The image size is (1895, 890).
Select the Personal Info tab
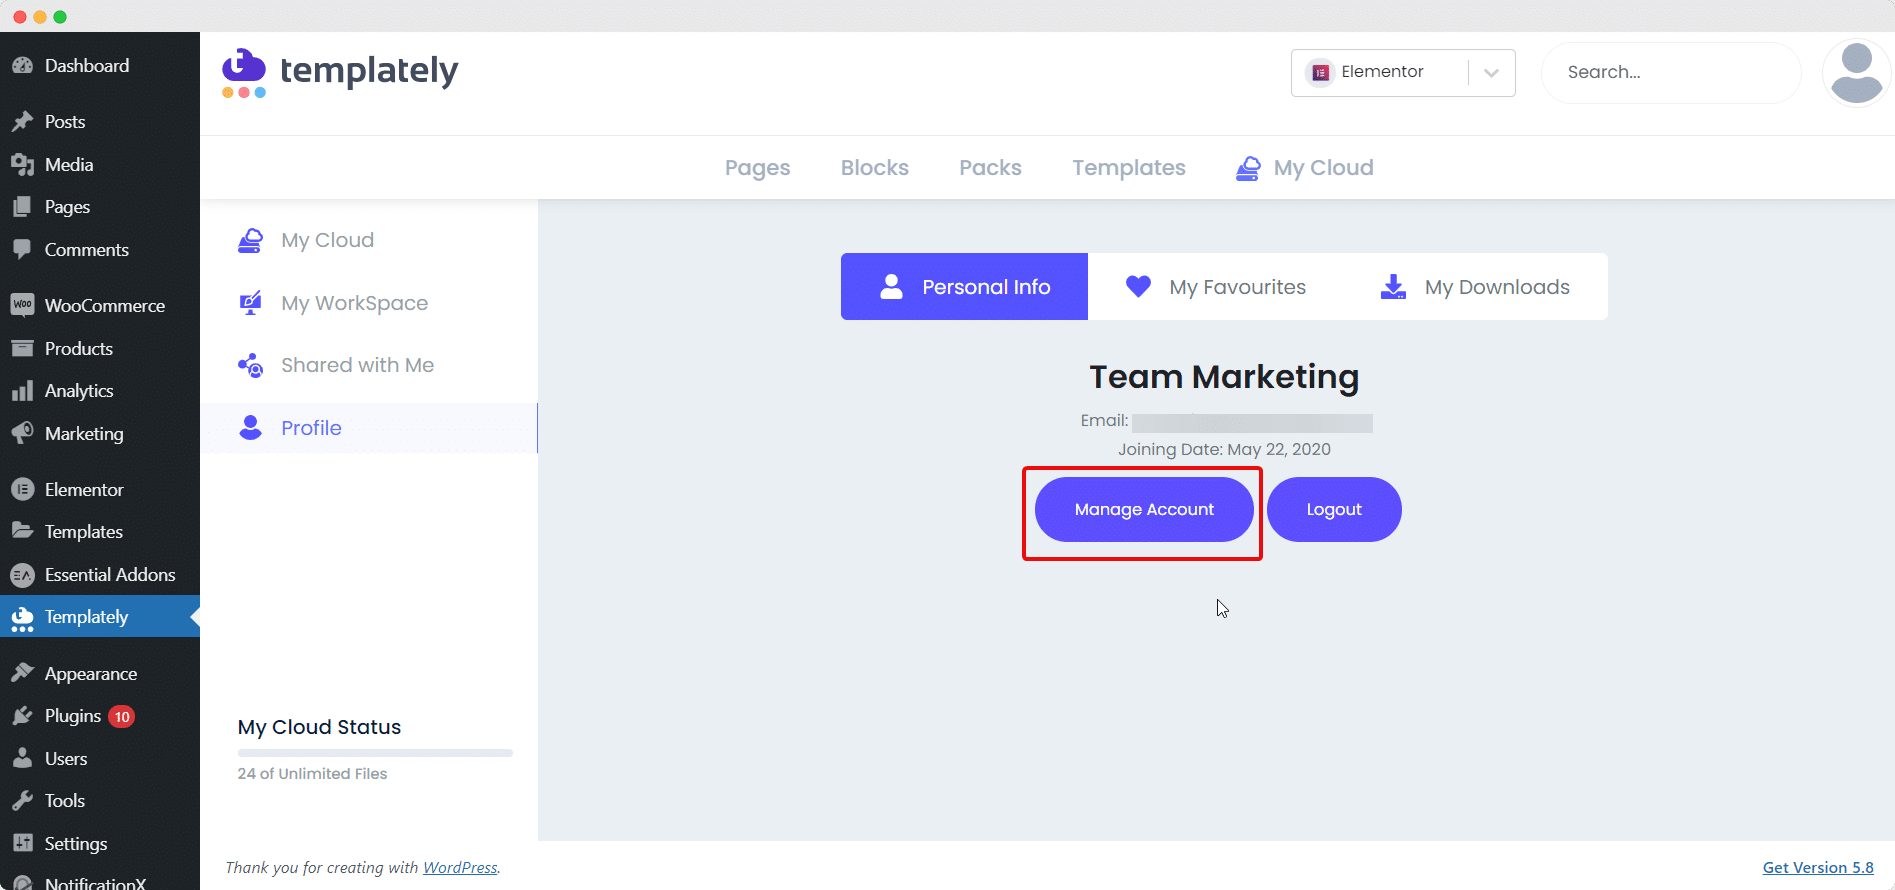click(964, 287)
